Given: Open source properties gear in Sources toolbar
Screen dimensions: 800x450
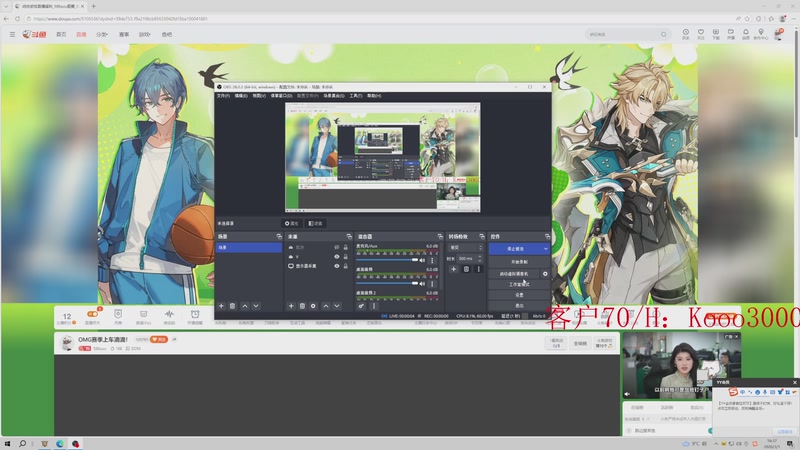Looking at the screenshot, I should pos(313,306).
